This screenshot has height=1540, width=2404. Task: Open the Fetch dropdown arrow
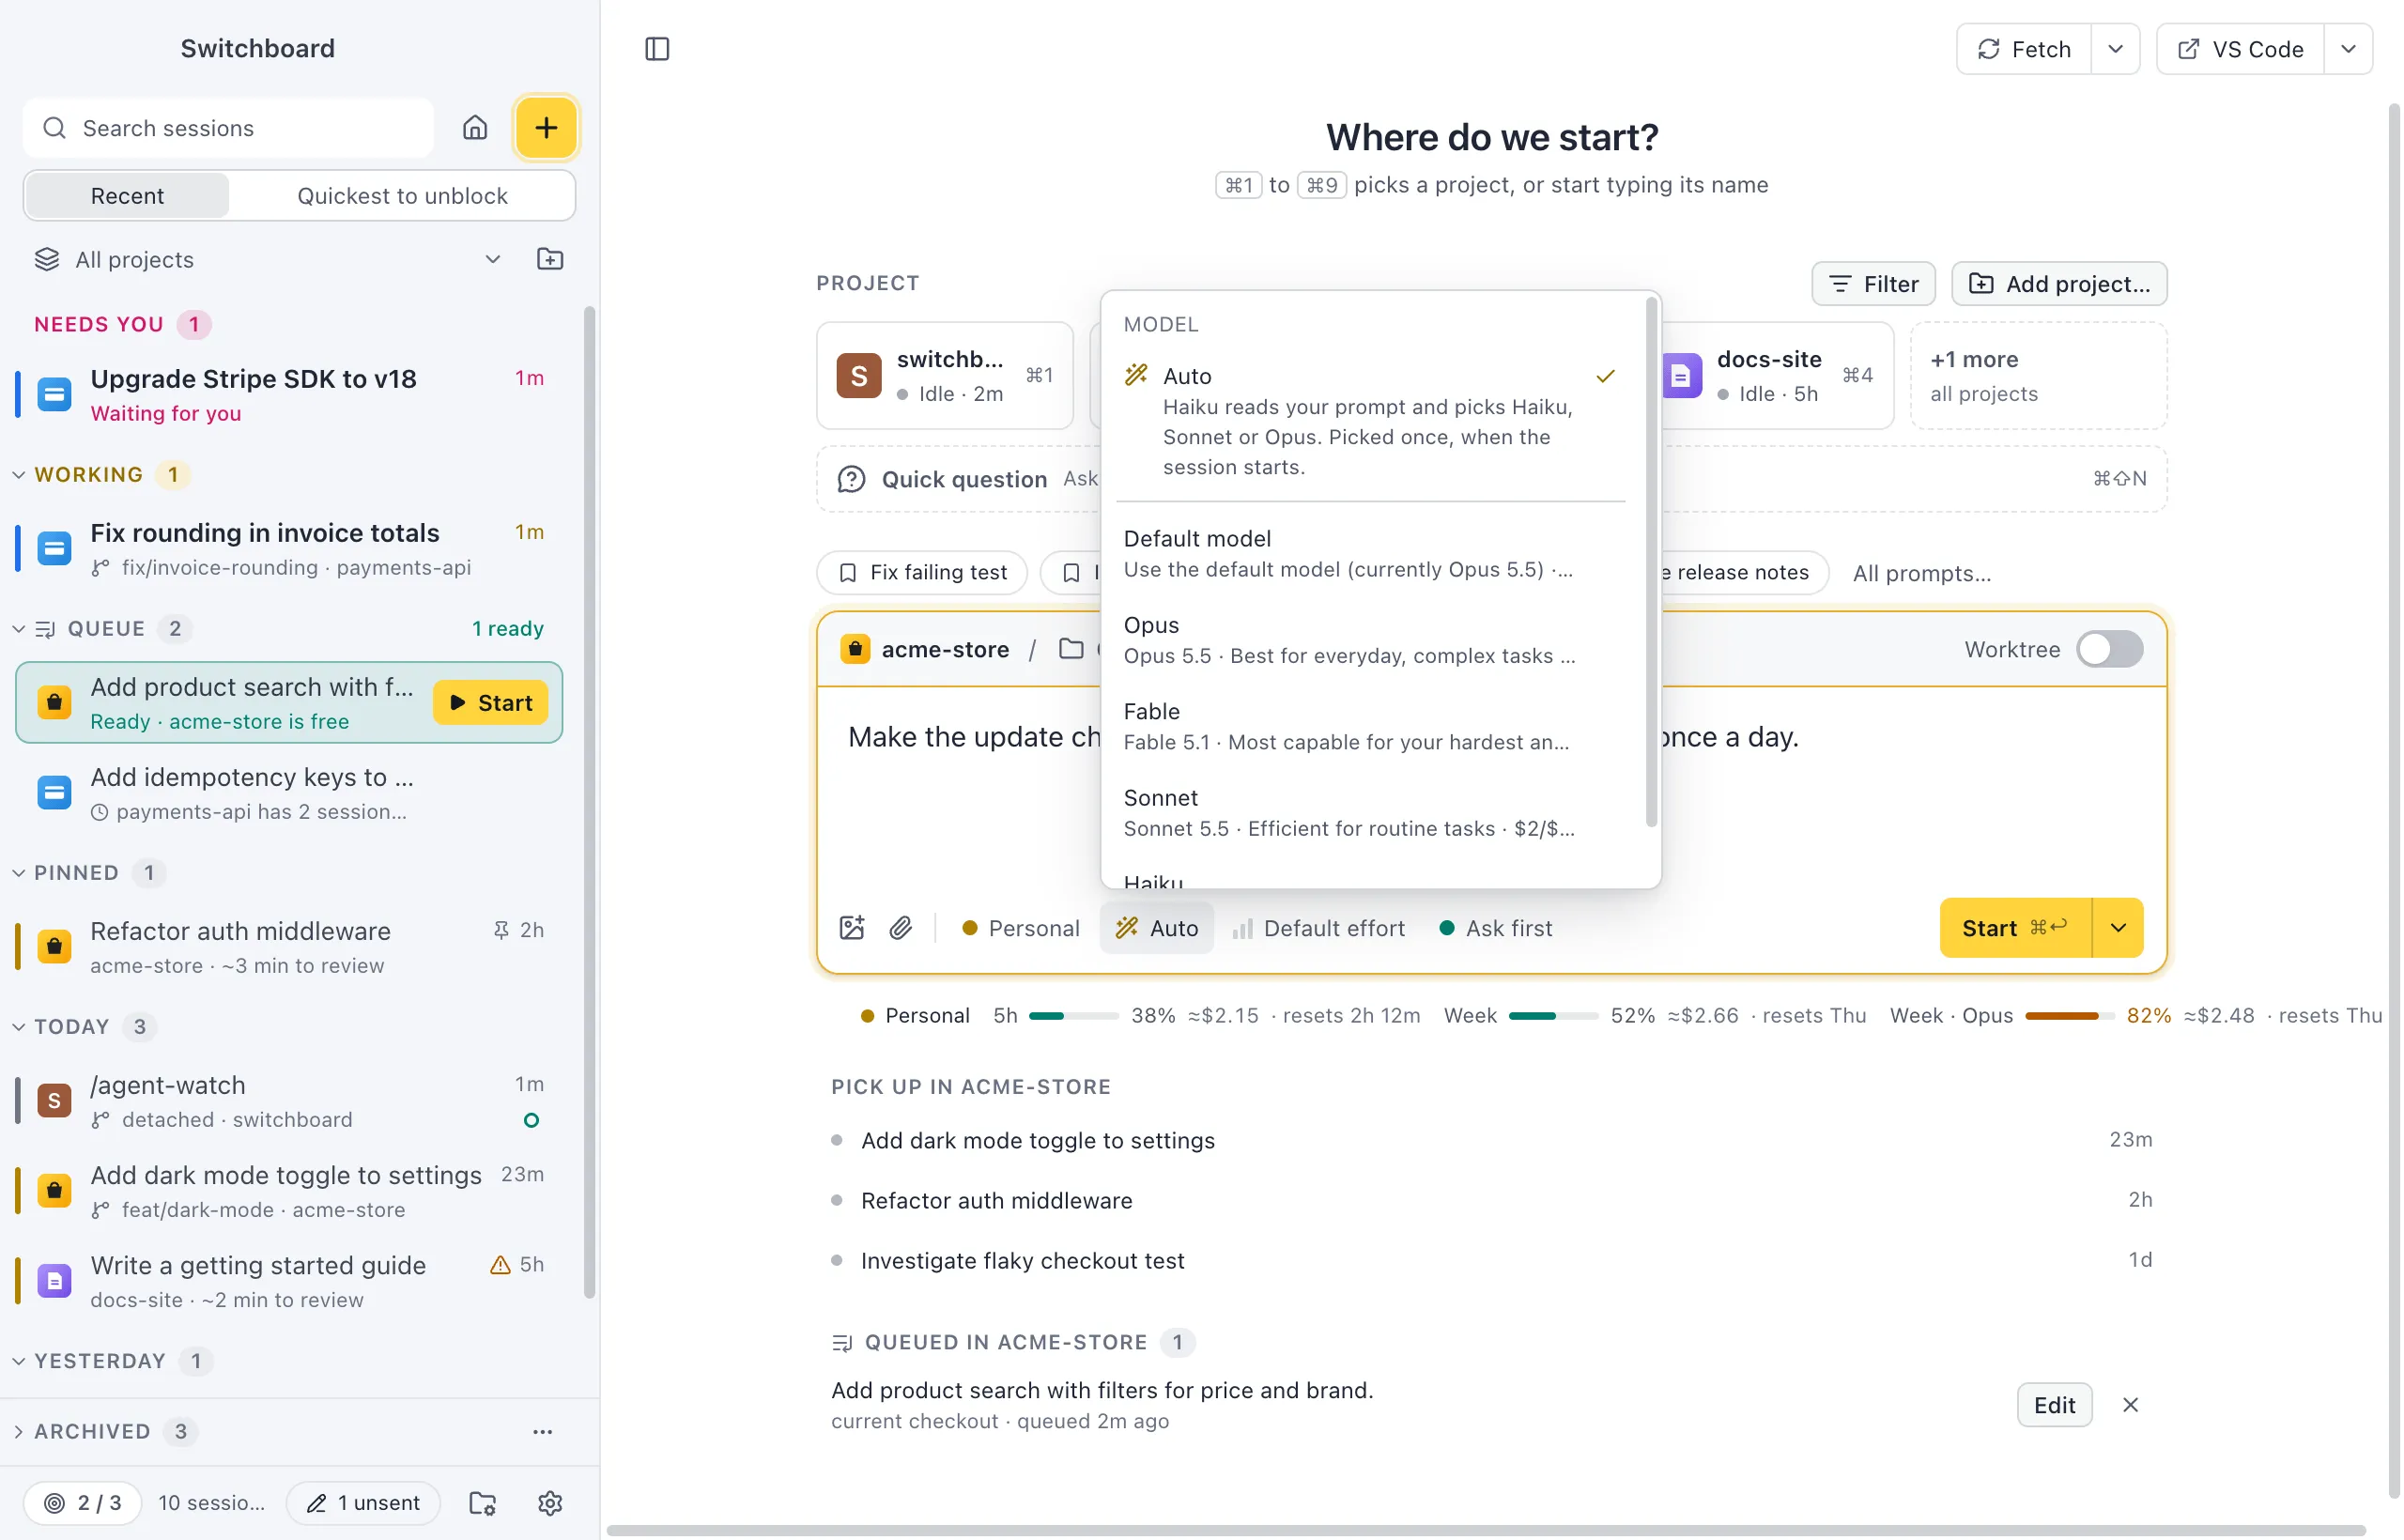point(2115,49)
